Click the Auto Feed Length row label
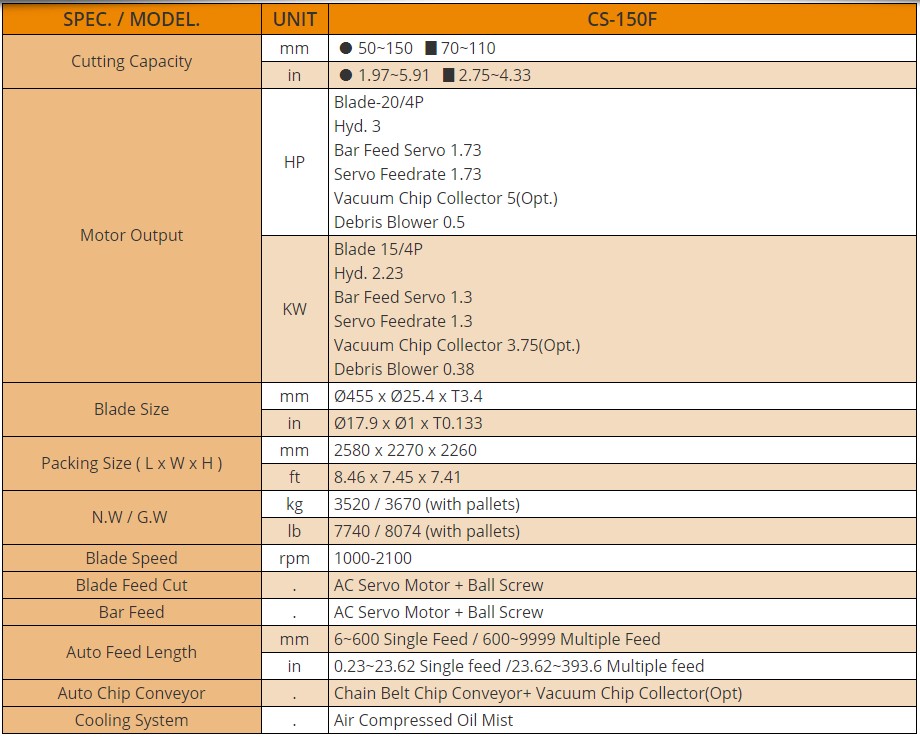Image resolution: width=920 pixels, height=738 pixels. tap(131, 652)
